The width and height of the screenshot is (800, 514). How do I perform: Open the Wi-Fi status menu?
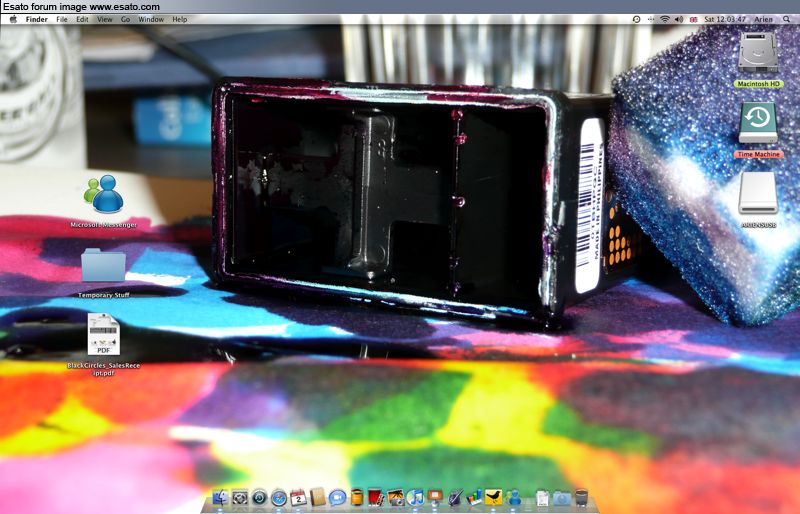point(664,19)
